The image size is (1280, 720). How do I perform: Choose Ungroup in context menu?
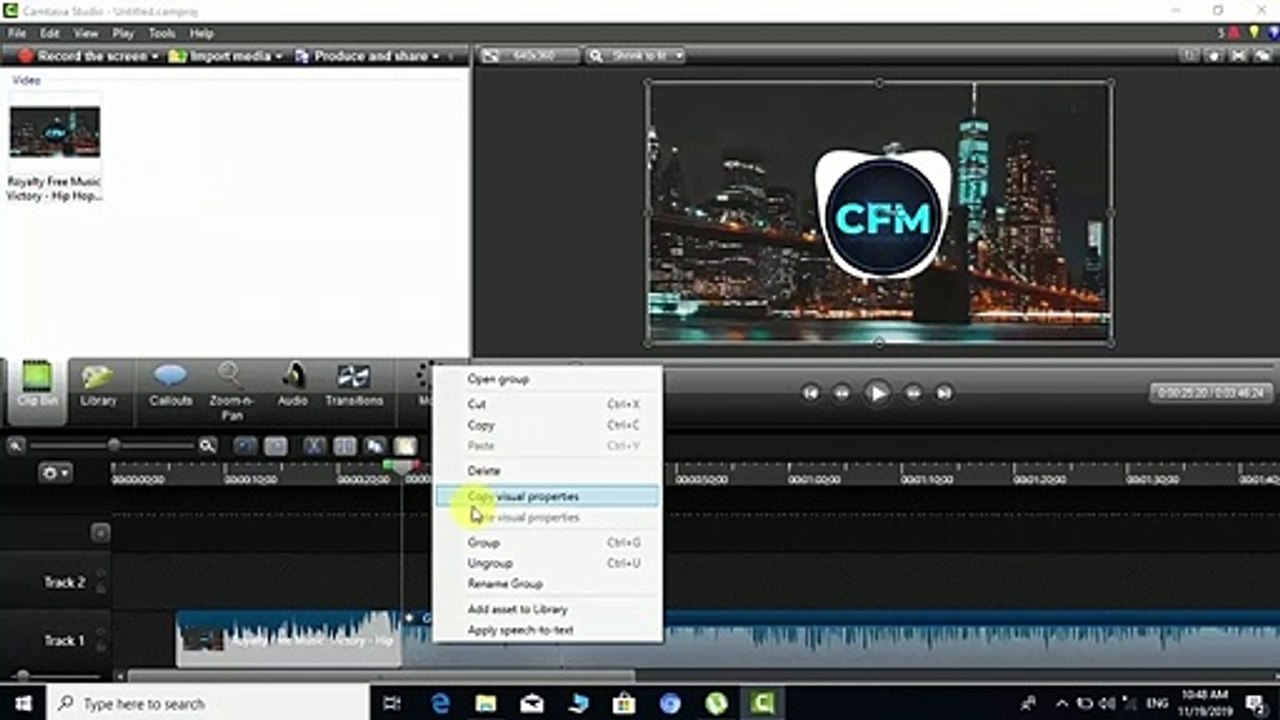click(547, 563)
